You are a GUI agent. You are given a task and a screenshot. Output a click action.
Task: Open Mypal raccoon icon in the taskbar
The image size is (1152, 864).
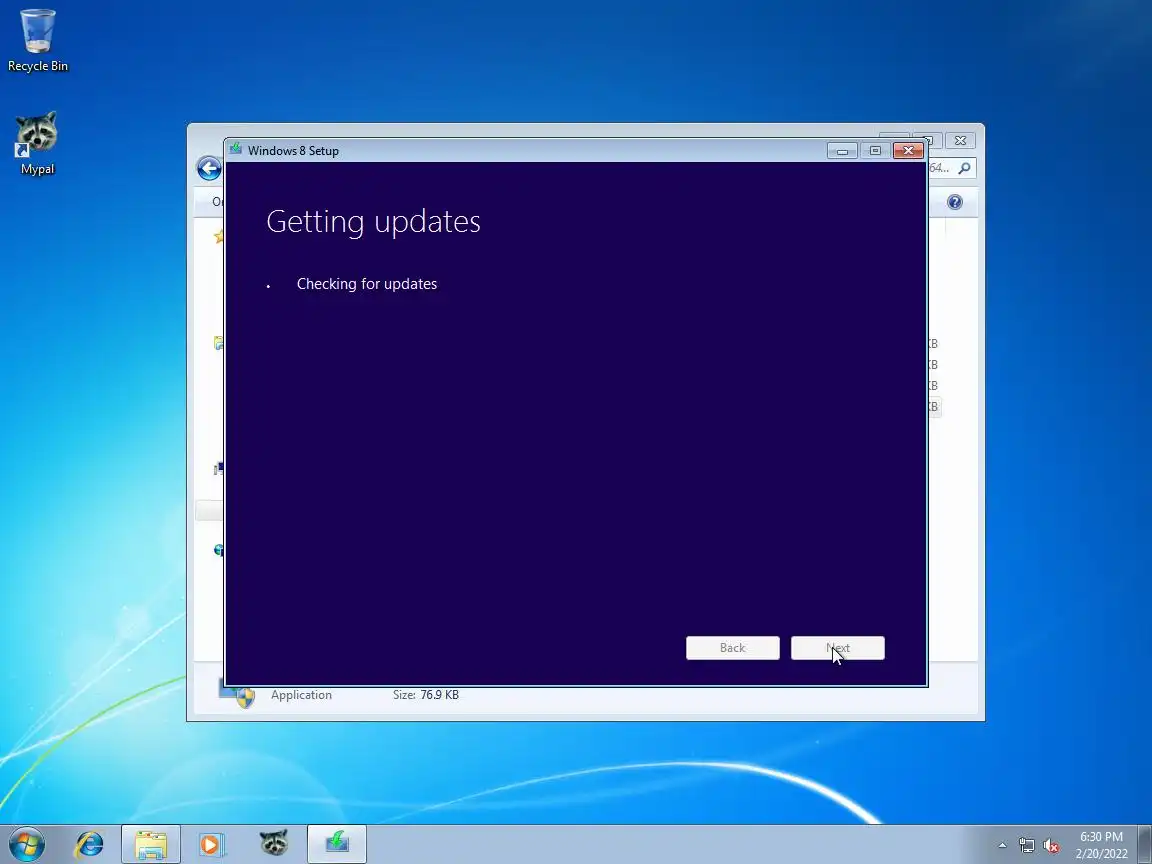(273, 844)
